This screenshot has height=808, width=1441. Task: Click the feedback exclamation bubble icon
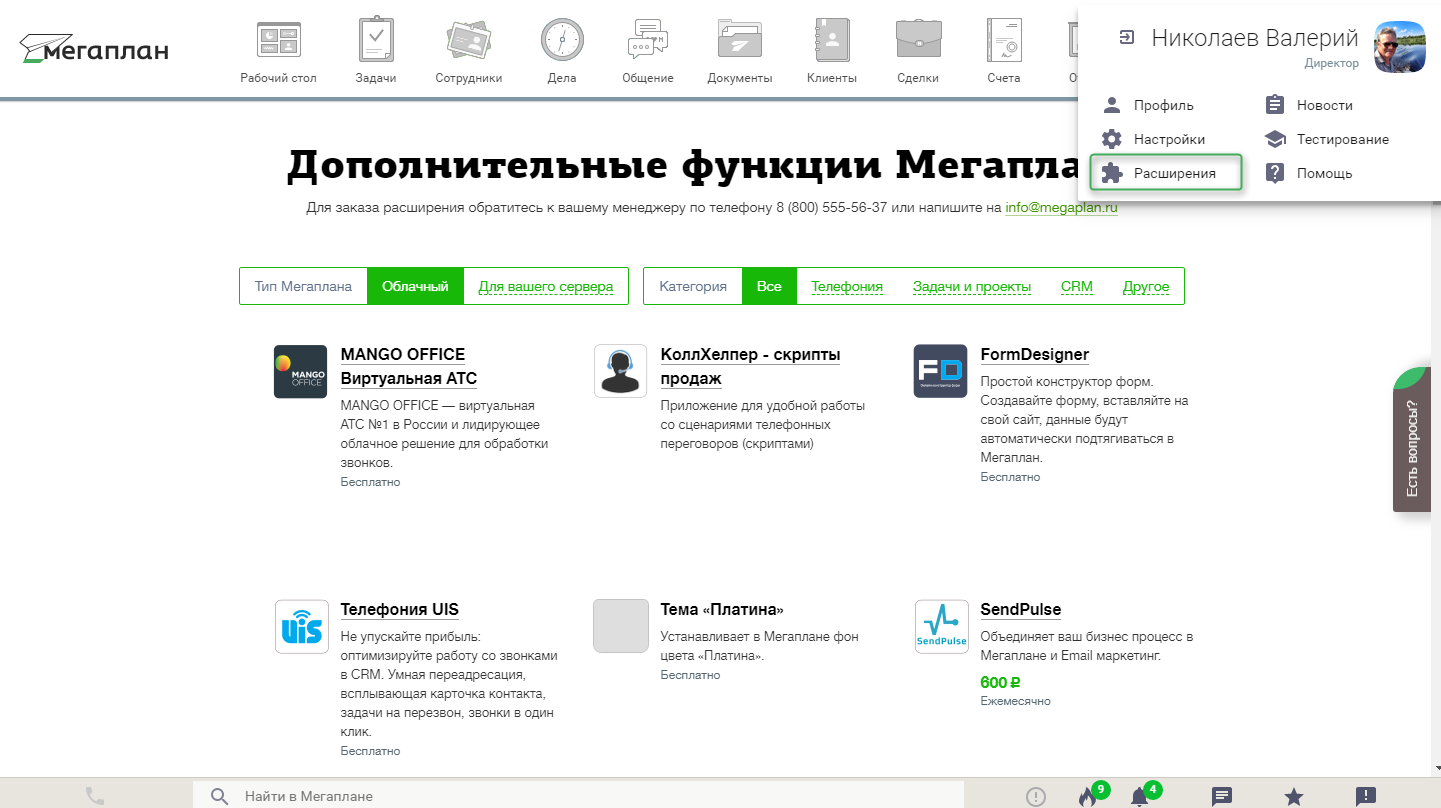click(x=1366, y=796)
